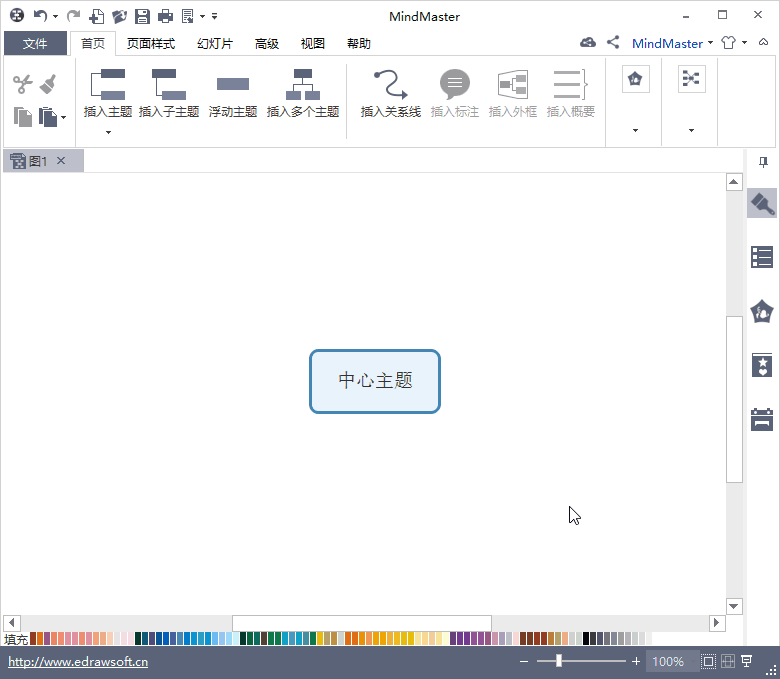The height and width of the screenshot is (679, 780).
Task: Open the clipart star-heart side panel icon
Action: coord(762,365)
